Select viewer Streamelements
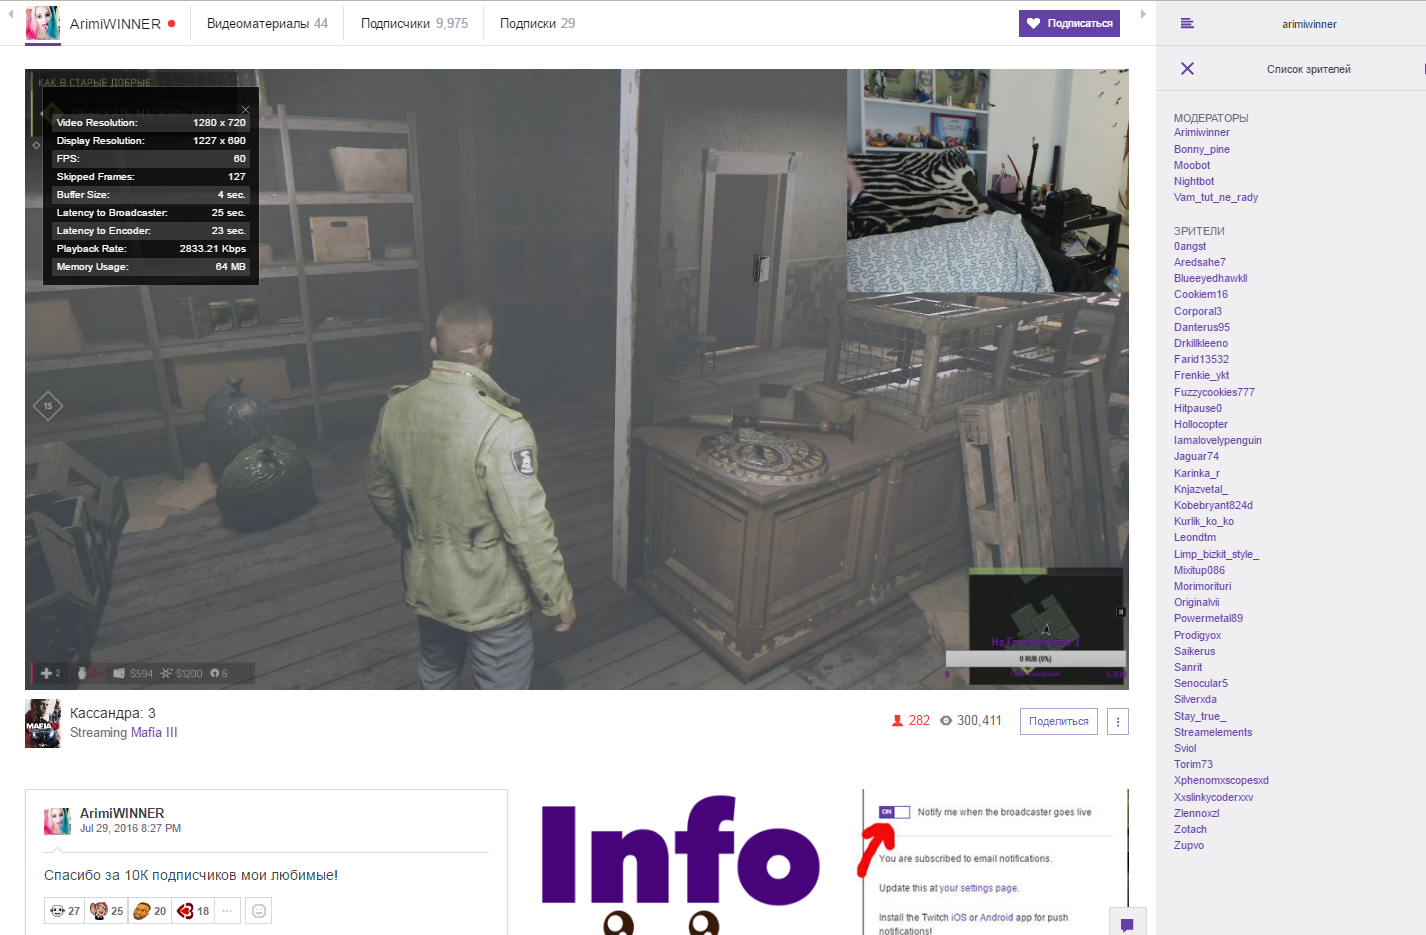 [x=1213, y=732]
